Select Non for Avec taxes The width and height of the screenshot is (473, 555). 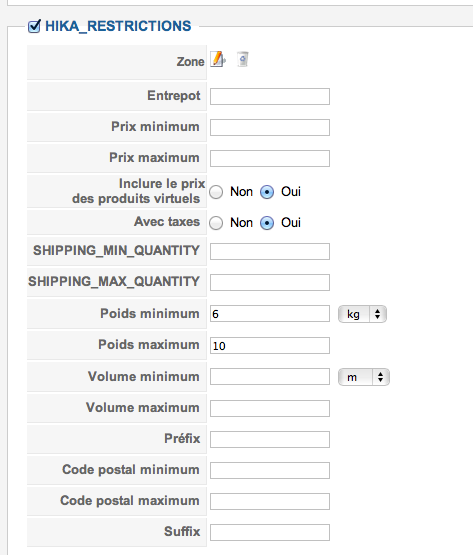(216, 223)
